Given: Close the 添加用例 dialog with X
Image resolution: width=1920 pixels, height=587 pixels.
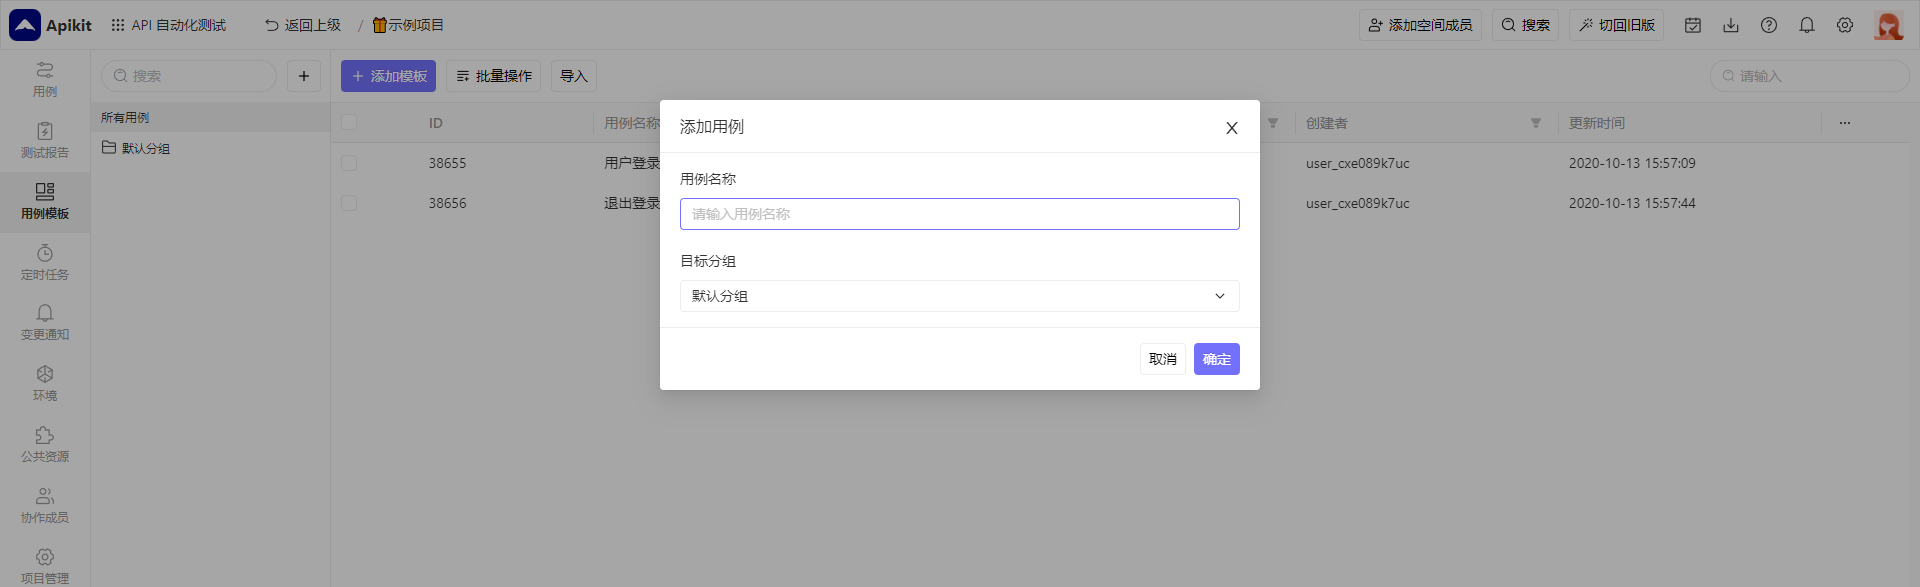Looking at the screenshot, I should (x=1231, y=128).
